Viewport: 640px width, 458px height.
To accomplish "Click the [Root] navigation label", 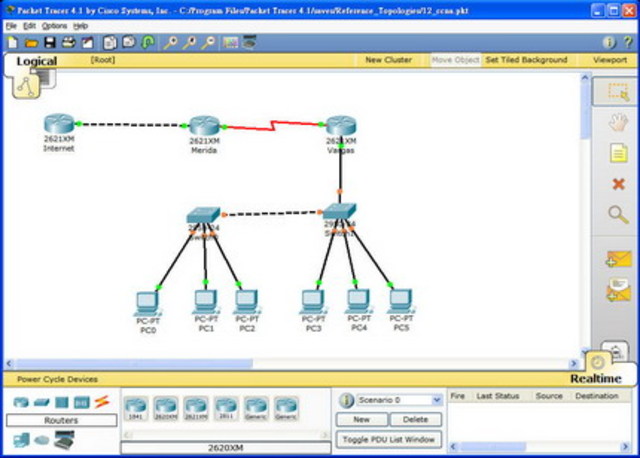I will pyautogui.click(x=102, y=60).
